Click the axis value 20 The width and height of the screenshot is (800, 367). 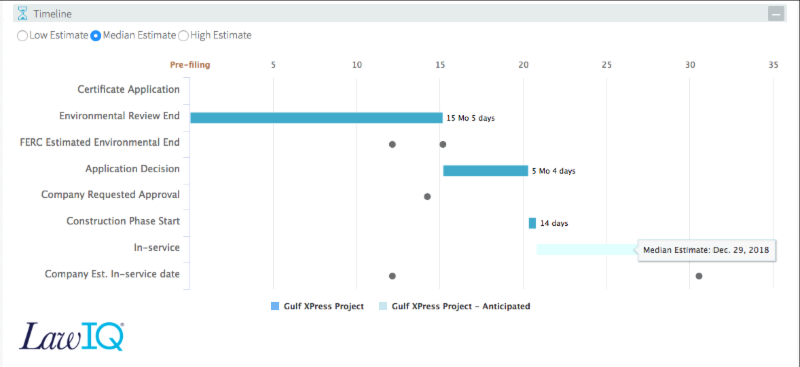click(x=523, y=65)
